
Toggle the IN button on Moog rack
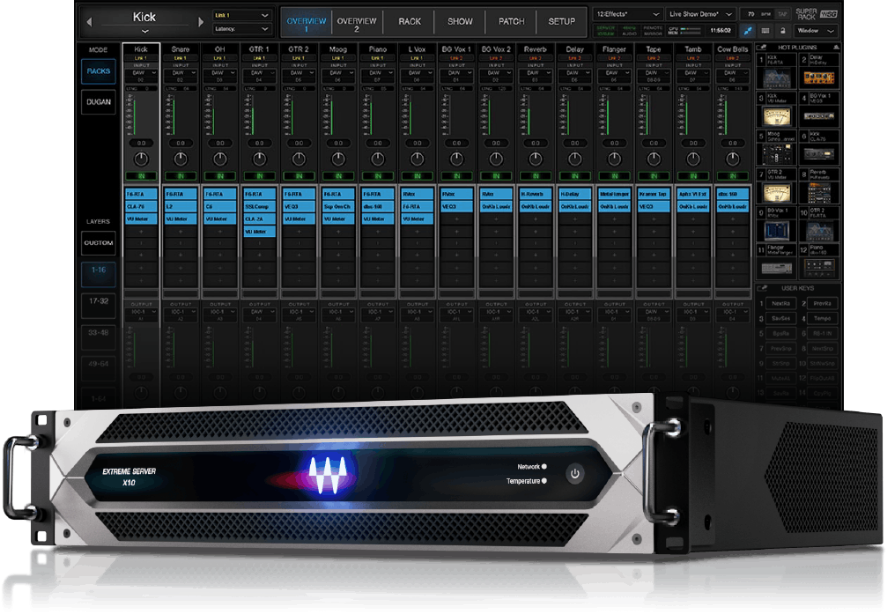point(338,176)
